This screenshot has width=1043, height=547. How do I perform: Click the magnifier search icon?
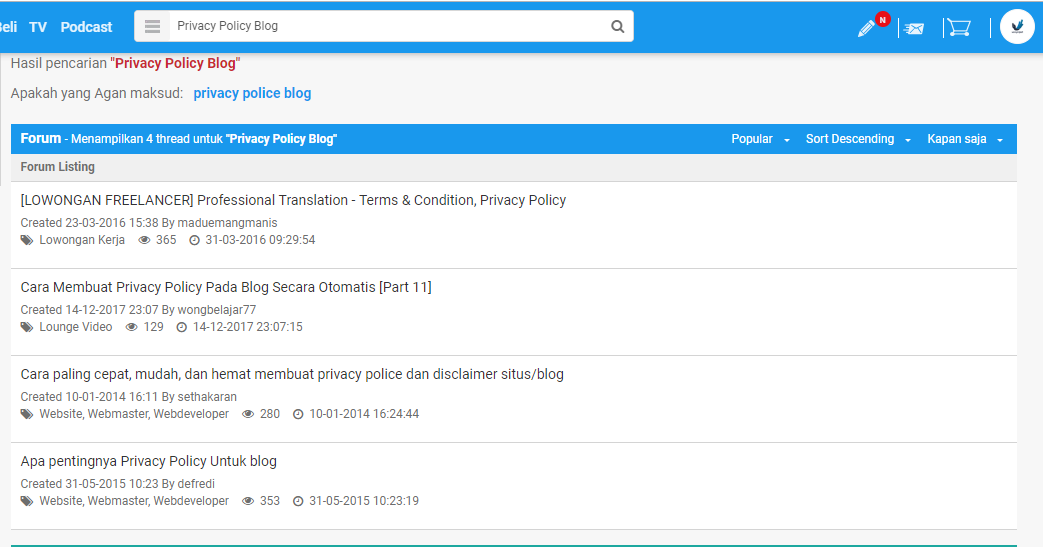click(618, 27)
